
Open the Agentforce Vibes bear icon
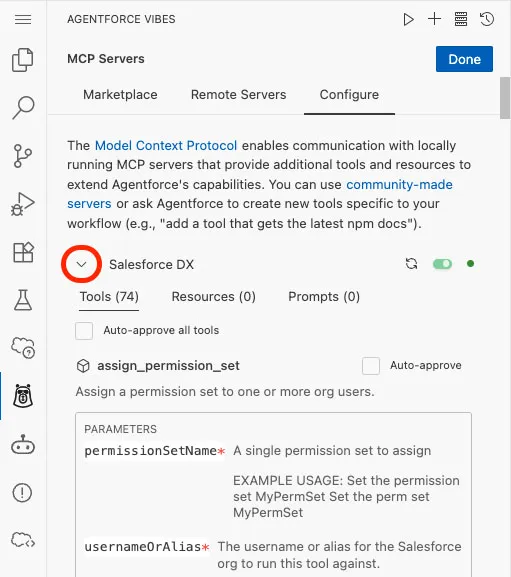click(x=23, y=396)
